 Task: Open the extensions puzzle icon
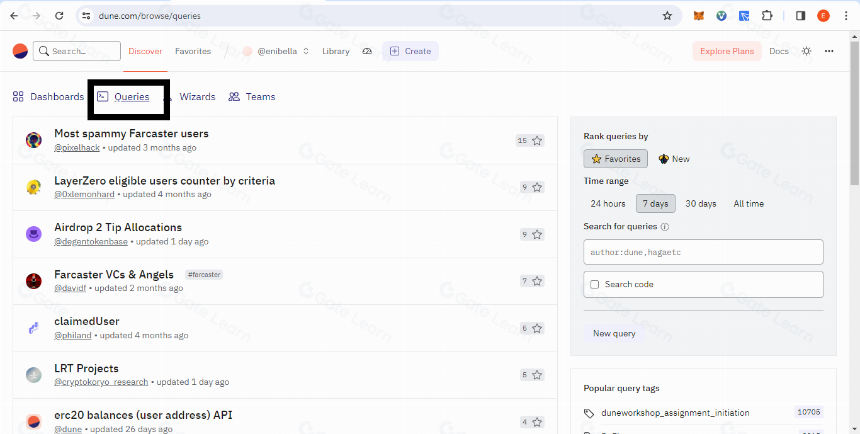pos(767,16)
